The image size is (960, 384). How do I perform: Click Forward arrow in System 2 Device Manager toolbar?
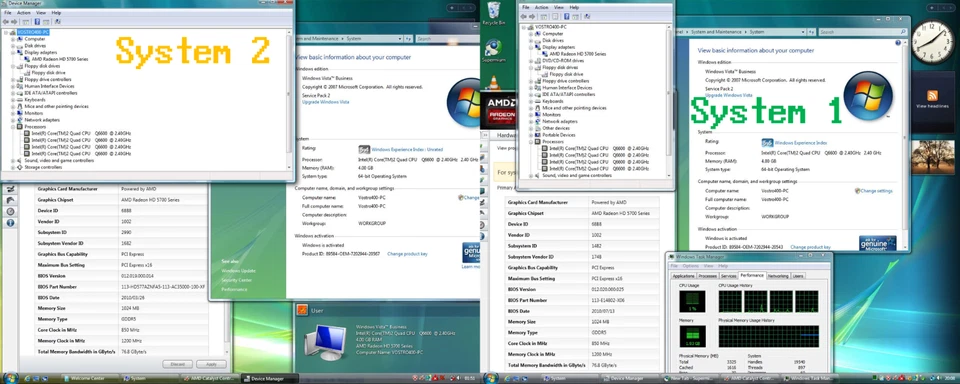[x=13, y=21]
